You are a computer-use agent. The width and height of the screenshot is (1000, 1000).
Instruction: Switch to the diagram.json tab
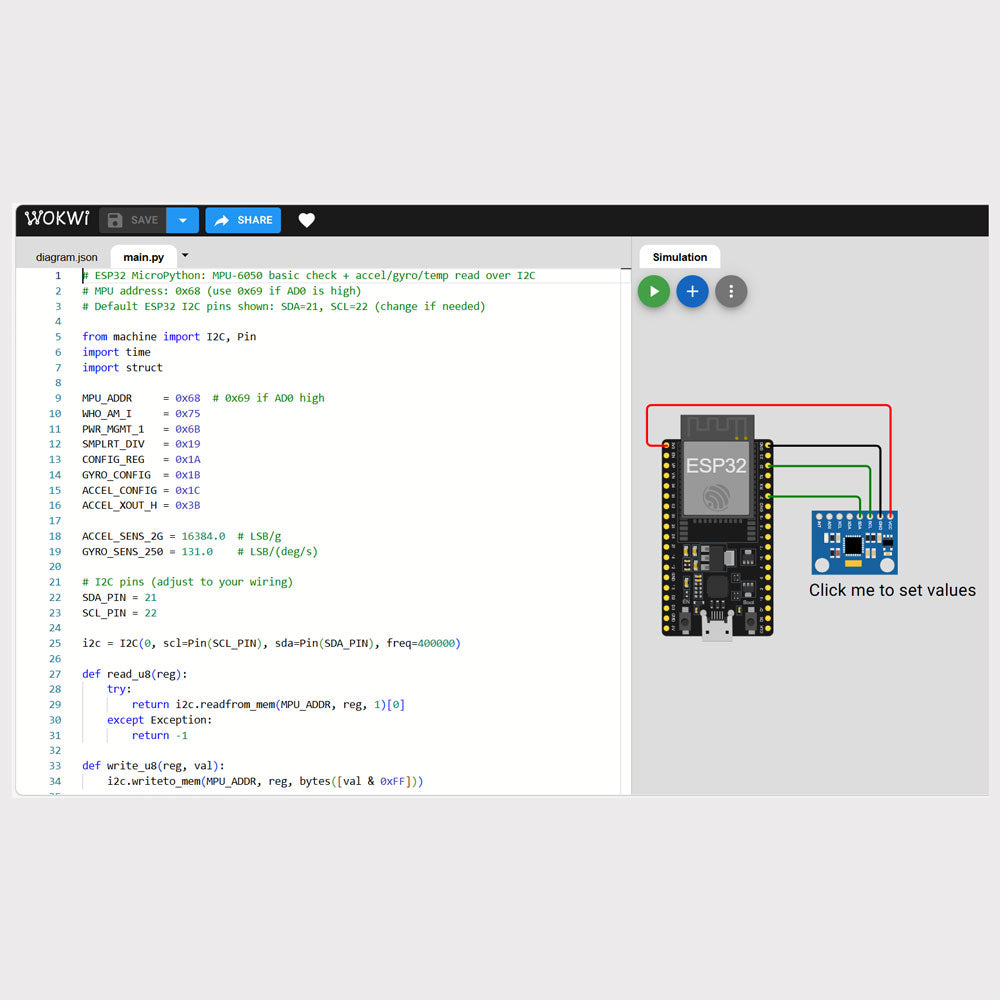pos(67,257)
